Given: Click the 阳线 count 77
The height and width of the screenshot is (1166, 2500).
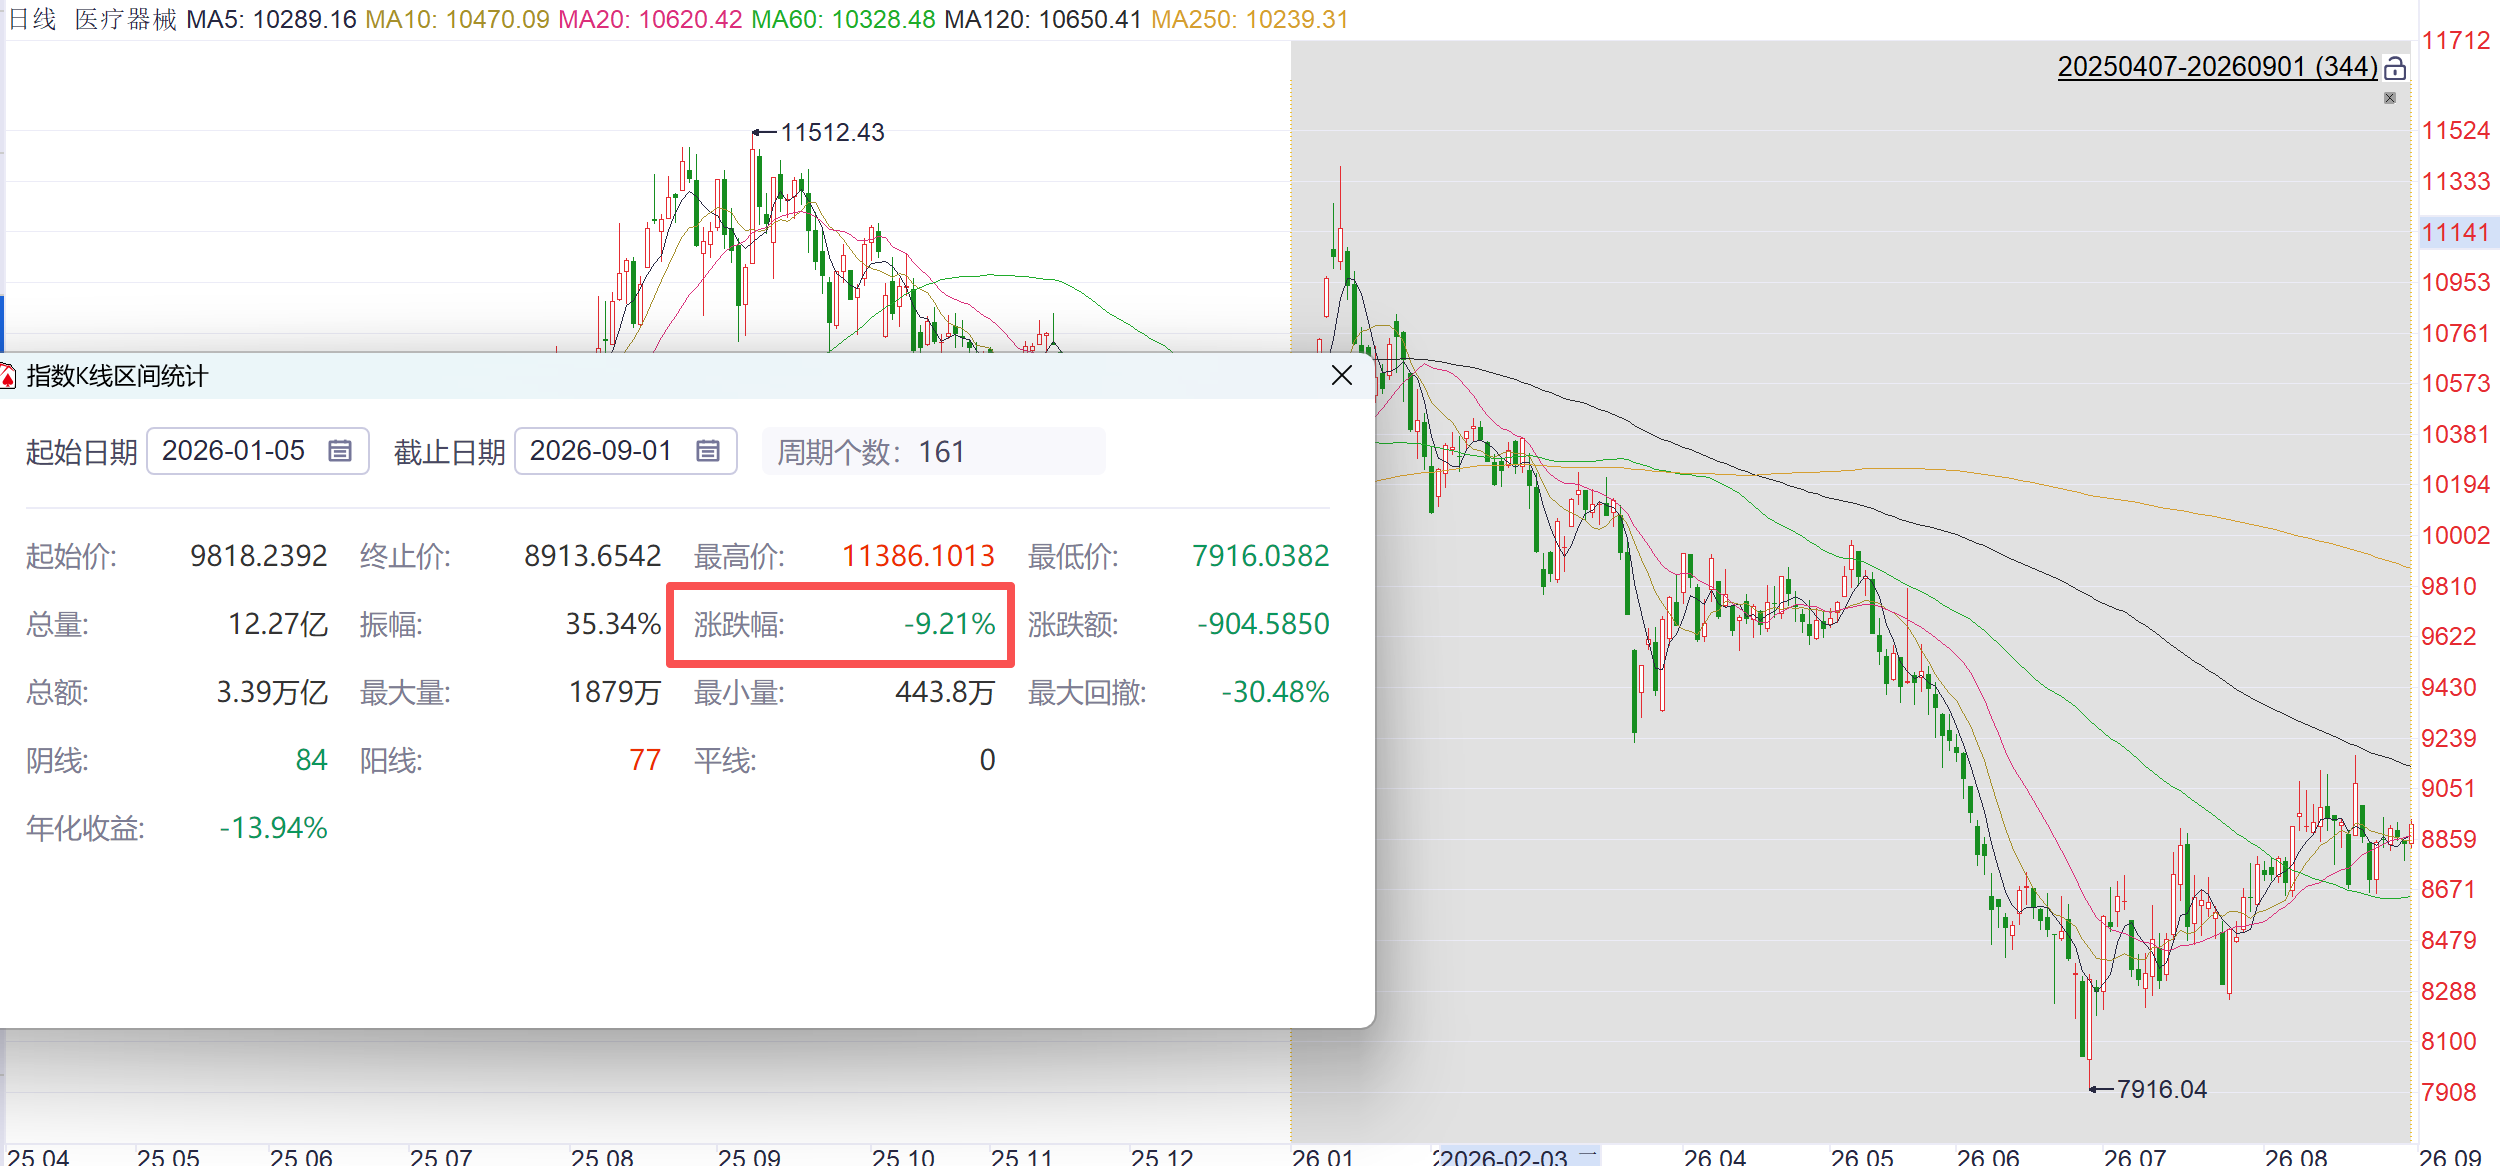Looking at the screenshot, I should [645, 760].
